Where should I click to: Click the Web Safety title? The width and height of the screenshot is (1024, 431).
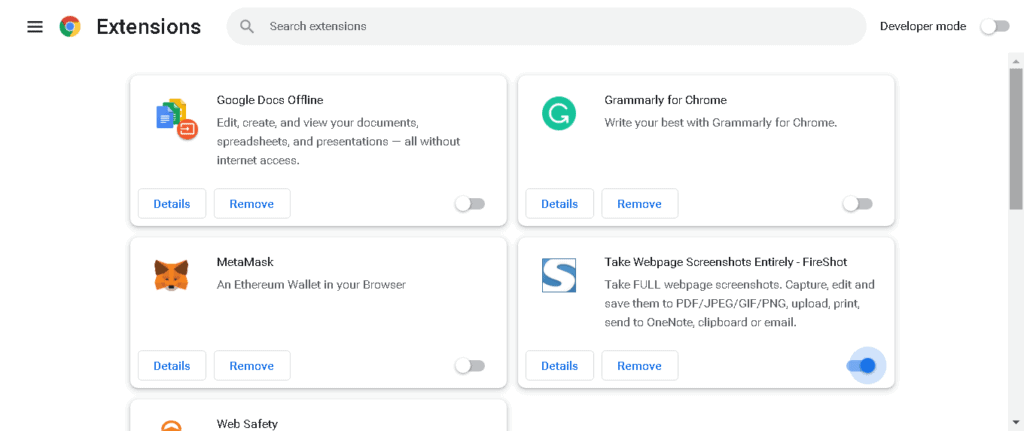point(247,424)
